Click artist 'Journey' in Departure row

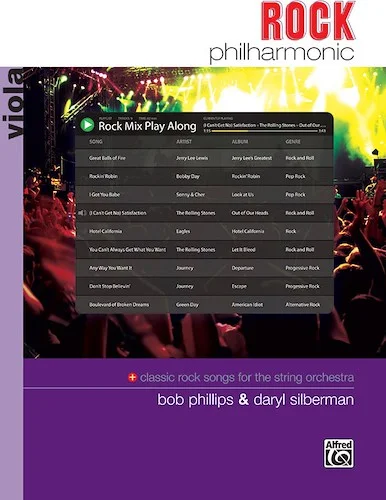184,268
